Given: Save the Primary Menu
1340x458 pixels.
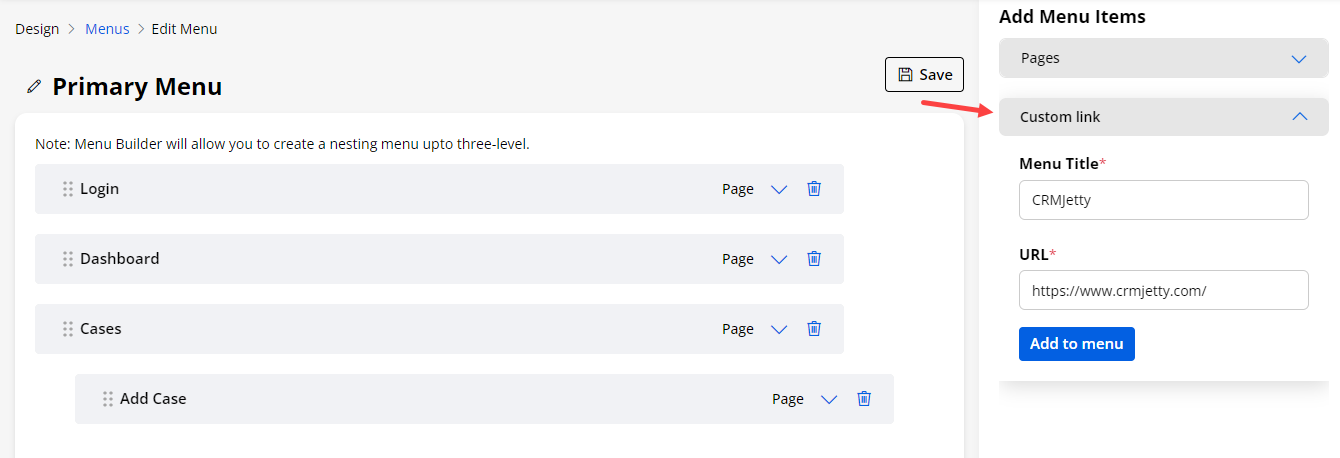Looking at the screenshot, I should [924, 75].
